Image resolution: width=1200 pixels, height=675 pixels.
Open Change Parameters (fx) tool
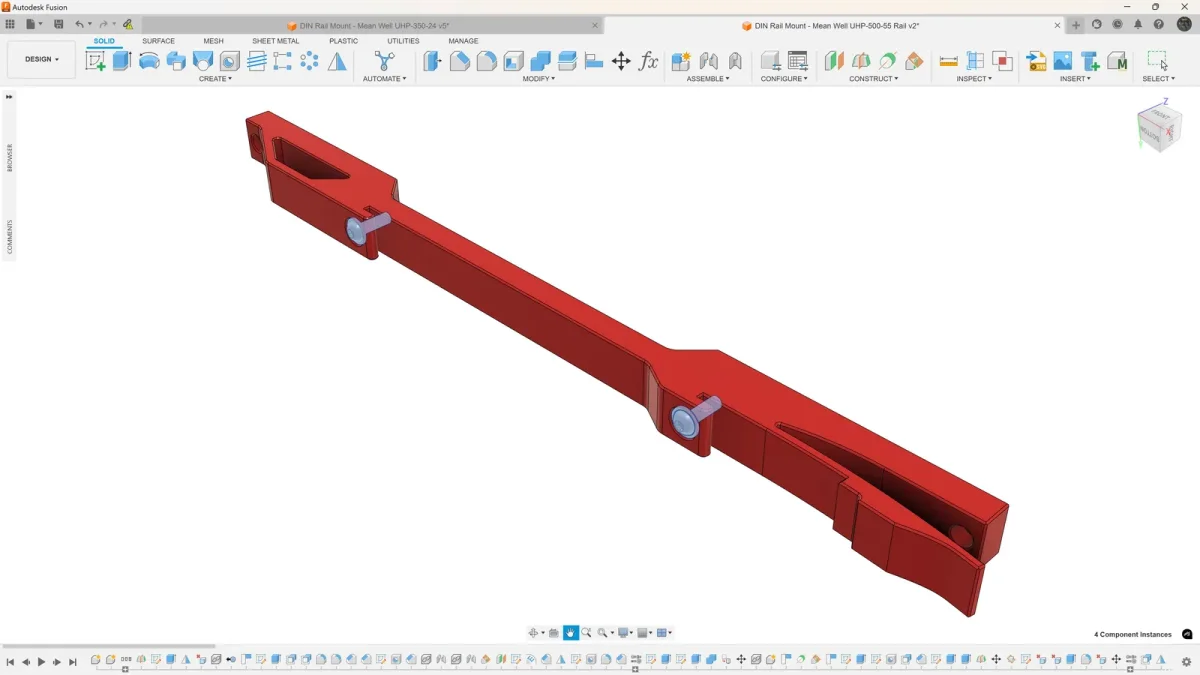(x=649, y=61)
